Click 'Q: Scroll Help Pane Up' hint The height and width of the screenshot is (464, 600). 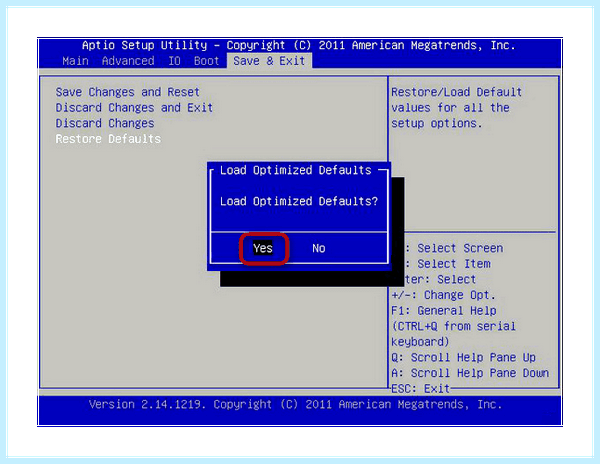pos(463,358)
